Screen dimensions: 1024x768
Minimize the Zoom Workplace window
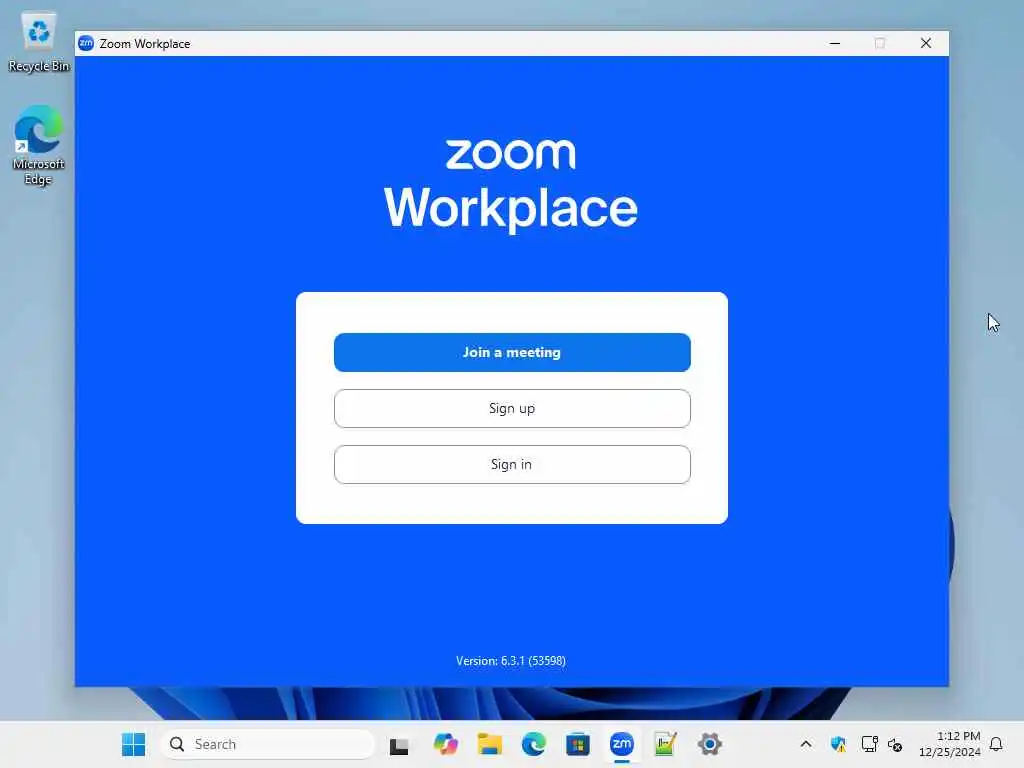click(835, 43)
